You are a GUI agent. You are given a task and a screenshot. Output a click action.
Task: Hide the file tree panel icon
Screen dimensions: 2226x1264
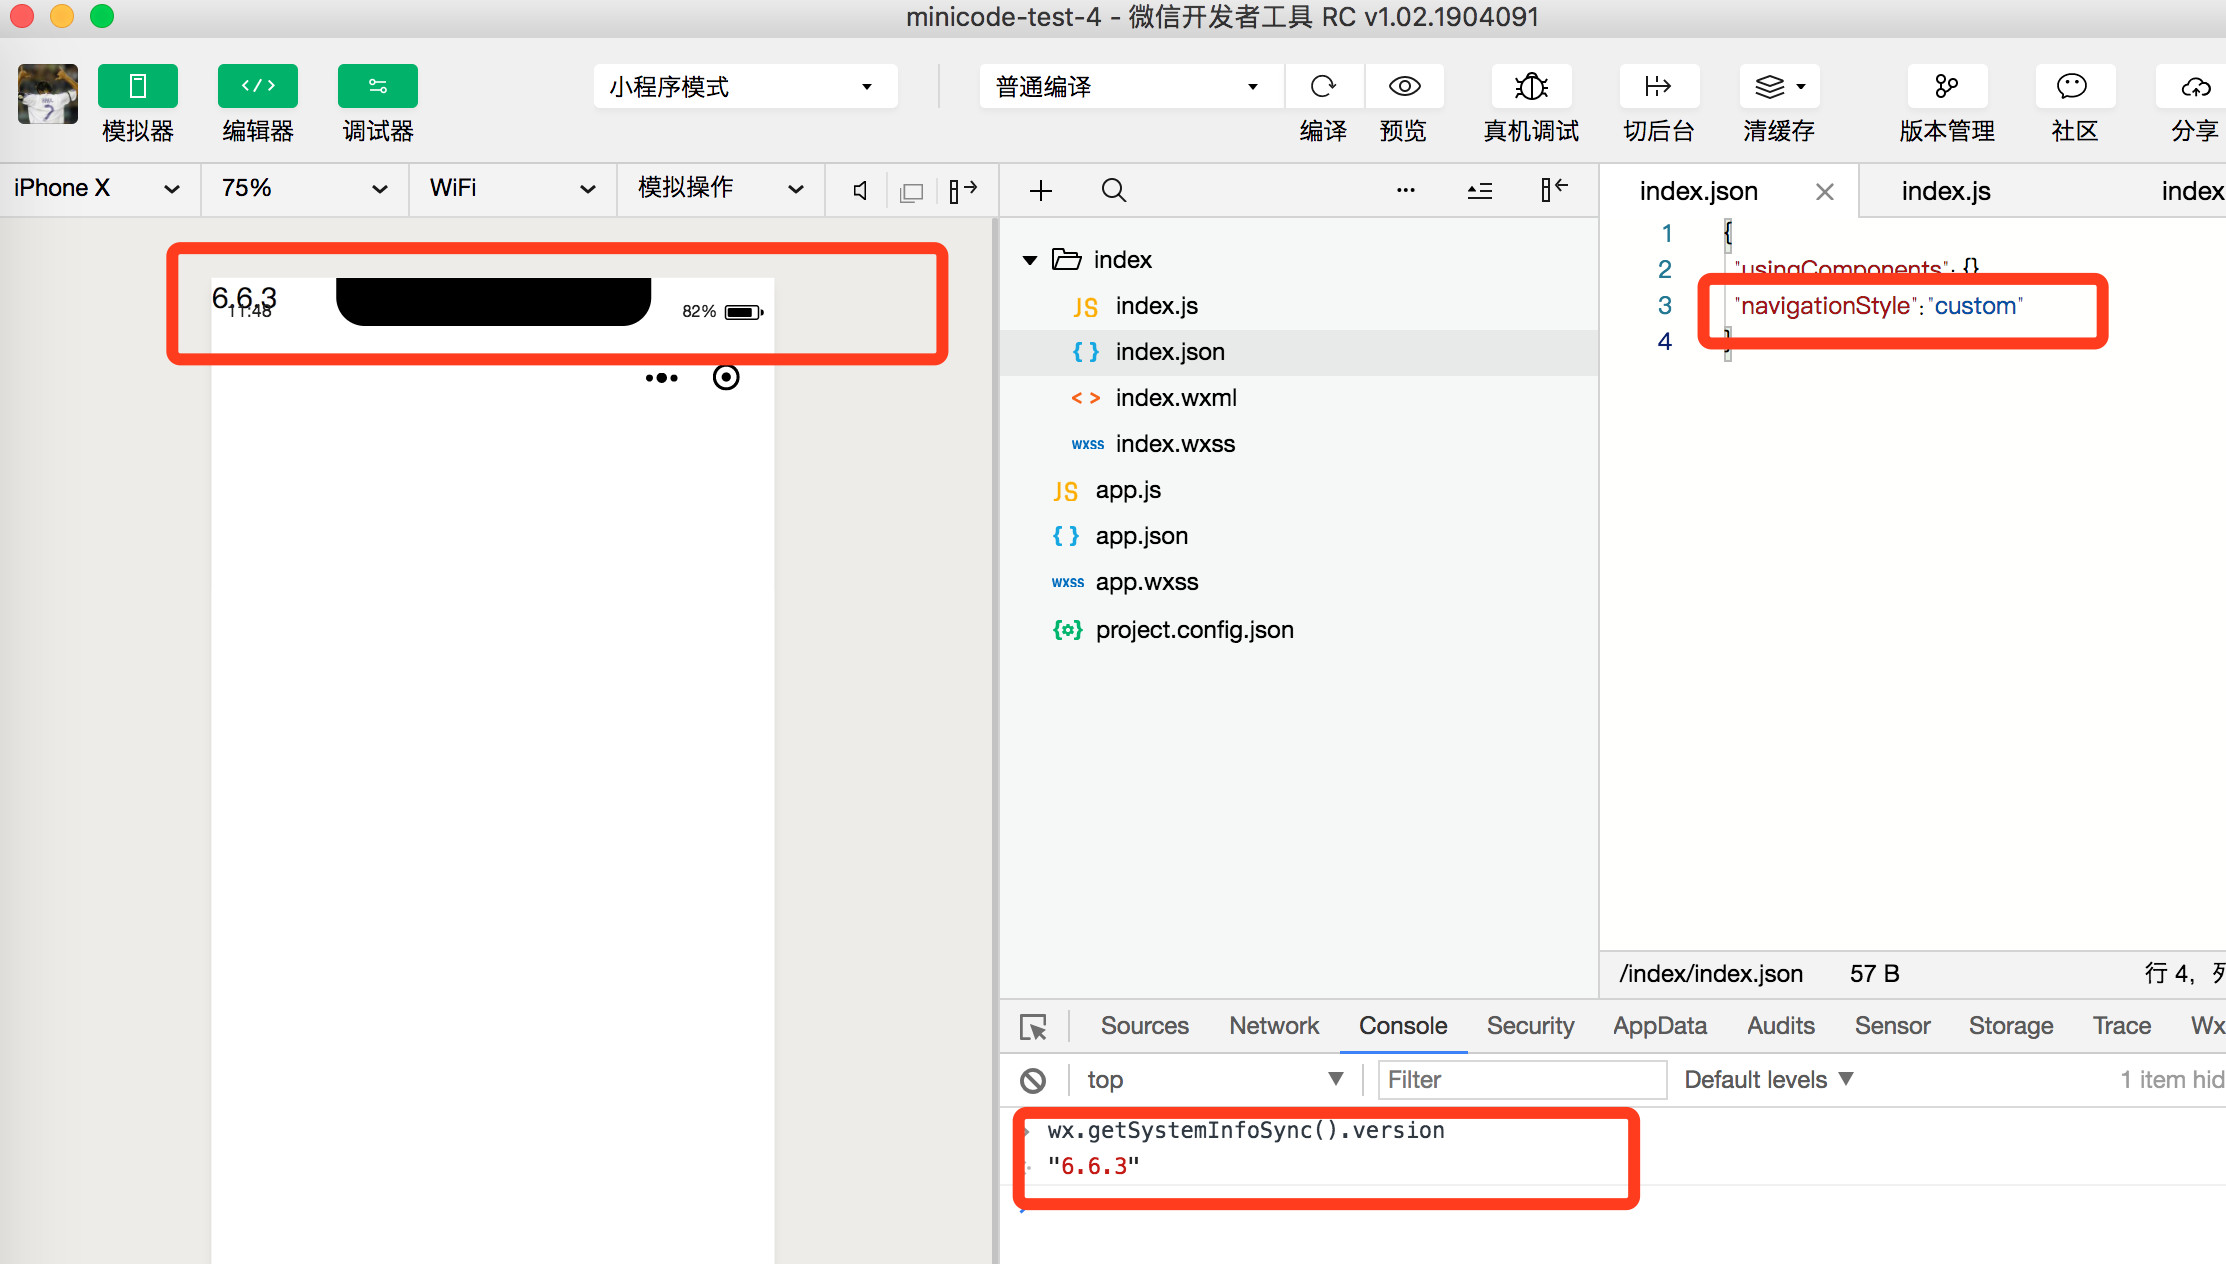[1554, 189]
